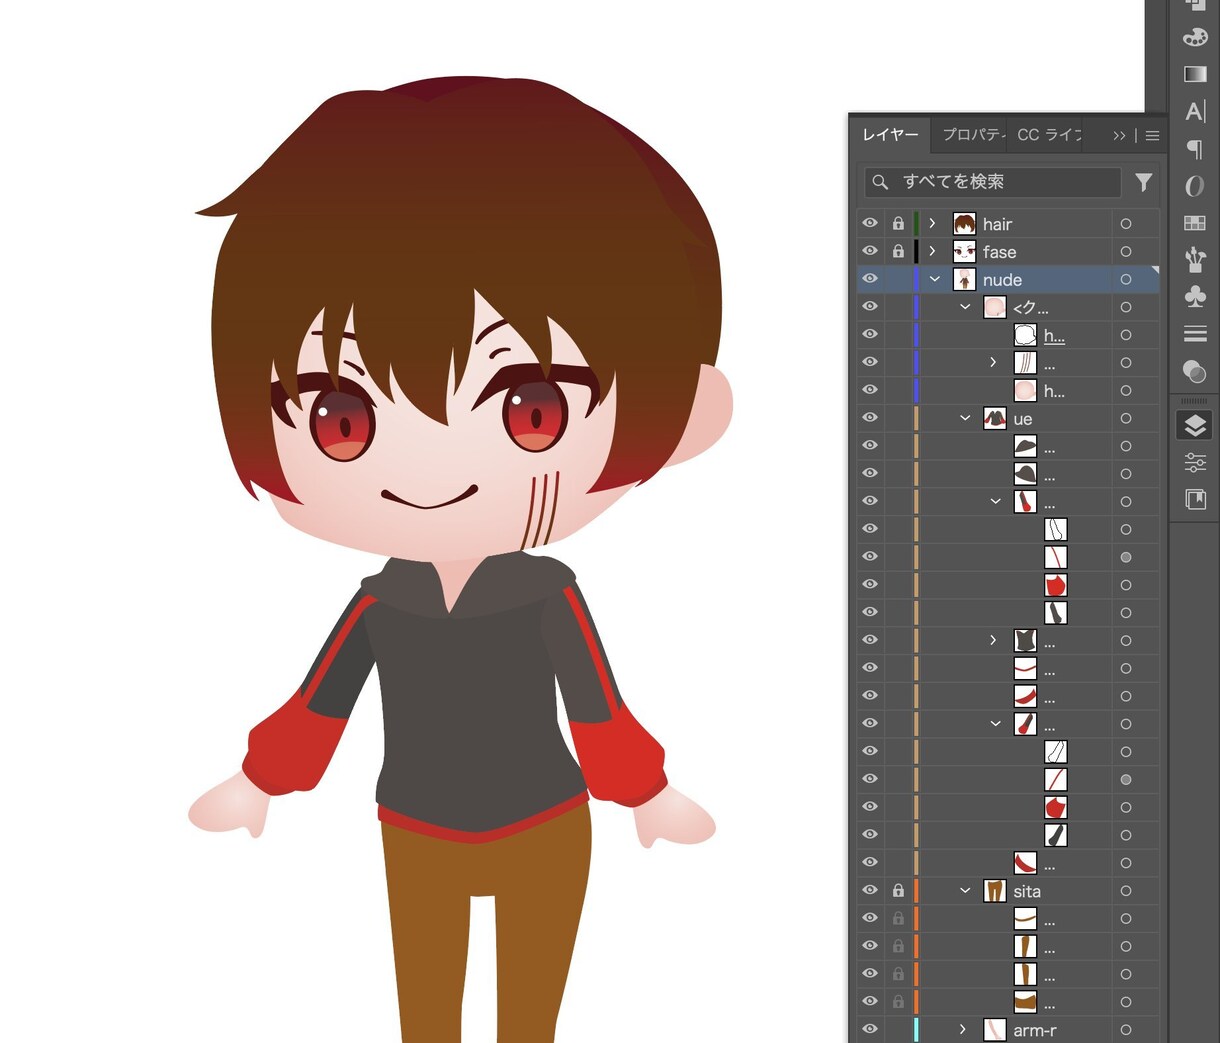Select the arm-r layer thumbnail

tap(994, 1029)
